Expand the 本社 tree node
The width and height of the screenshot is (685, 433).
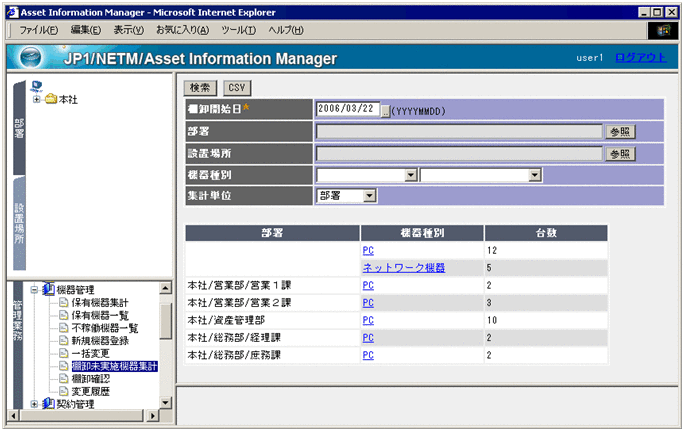37,99
